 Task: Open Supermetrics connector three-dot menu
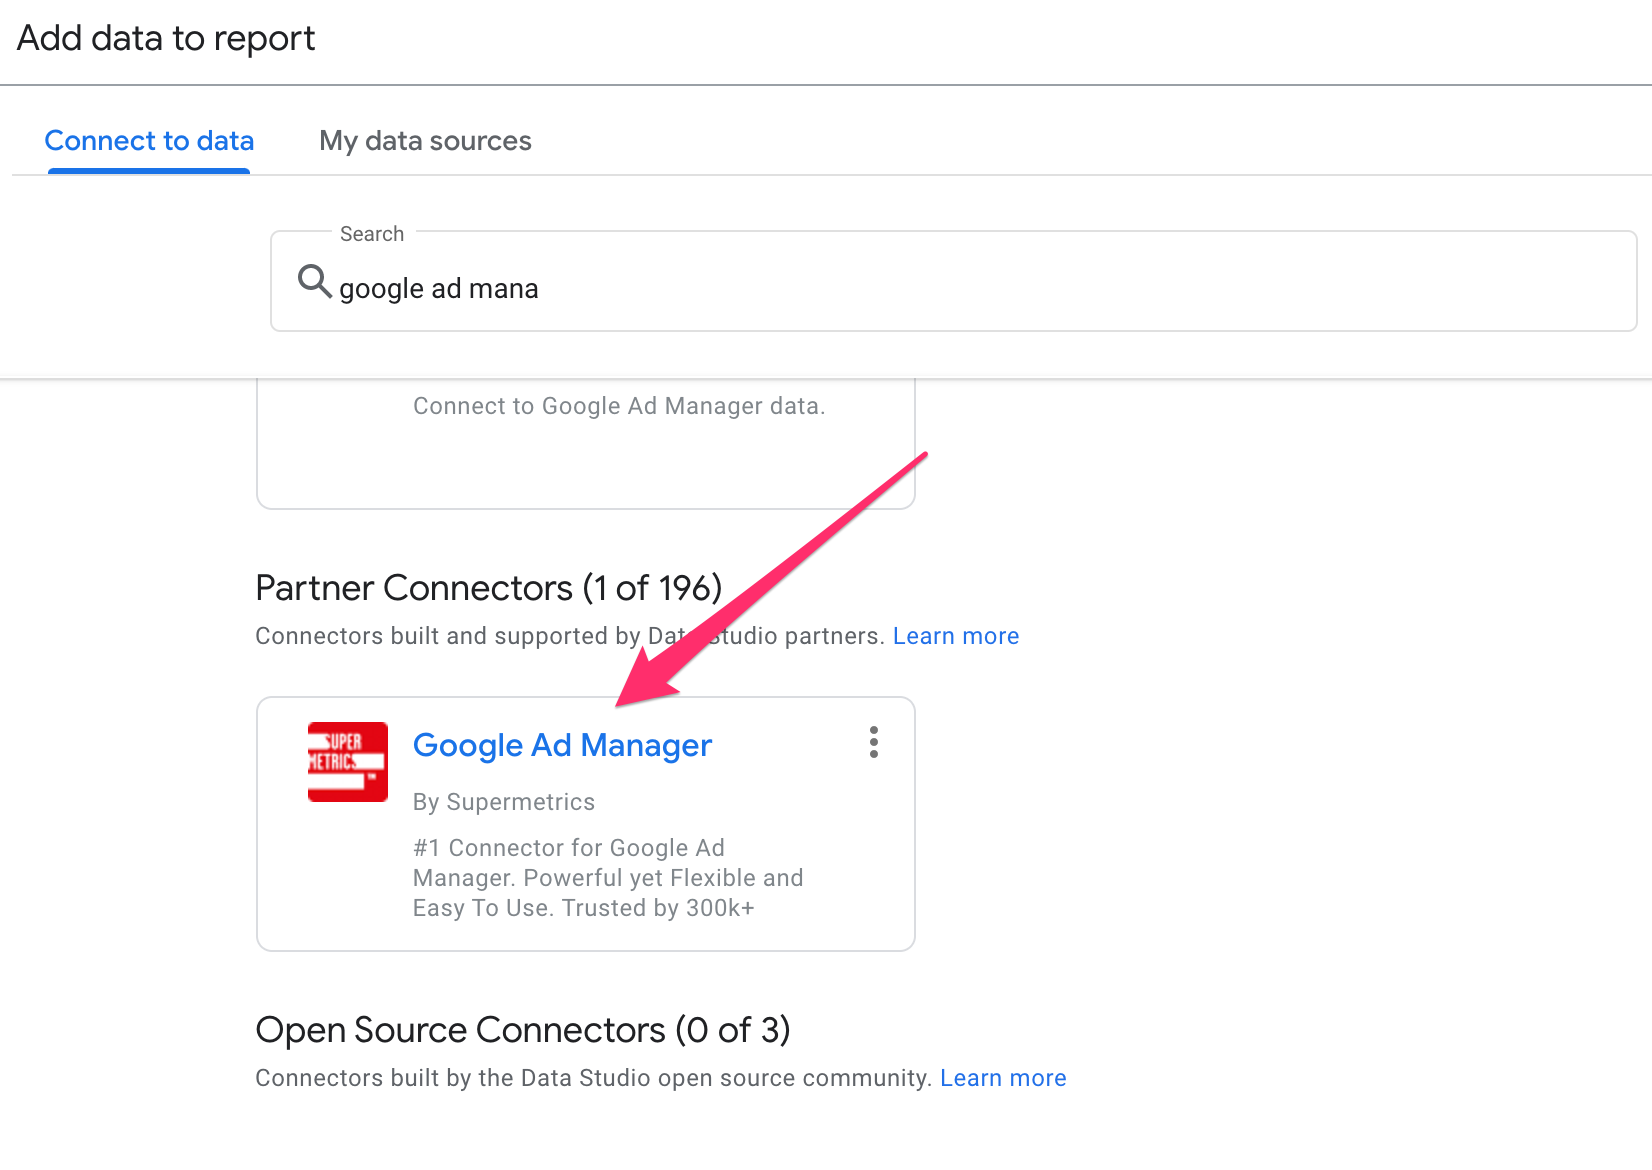click(874, 742)
